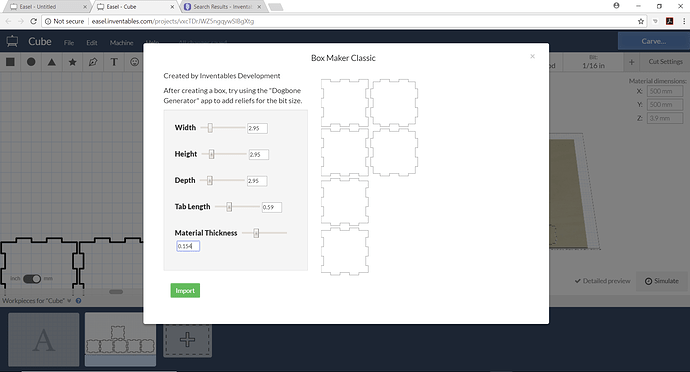Click the PDF extension icon

click(x=669, y=21)
